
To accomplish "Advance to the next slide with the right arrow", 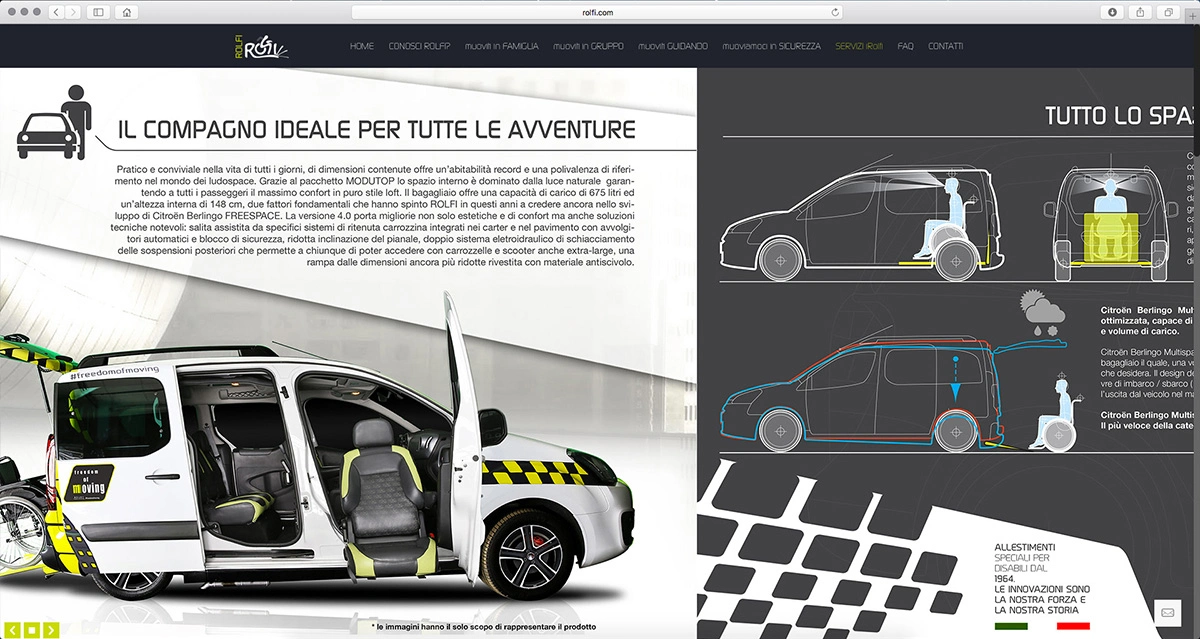I will coord(51,630).
